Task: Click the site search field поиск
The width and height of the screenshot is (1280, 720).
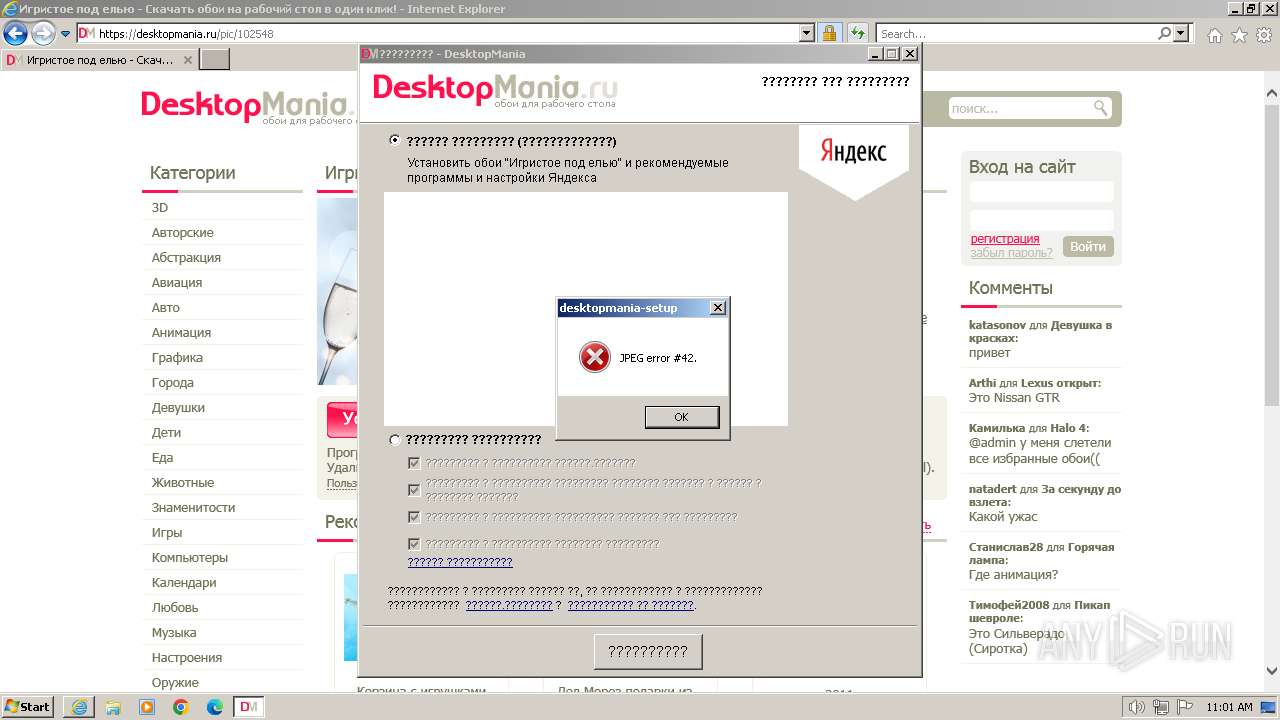Action: click(x=1018, y=108)
